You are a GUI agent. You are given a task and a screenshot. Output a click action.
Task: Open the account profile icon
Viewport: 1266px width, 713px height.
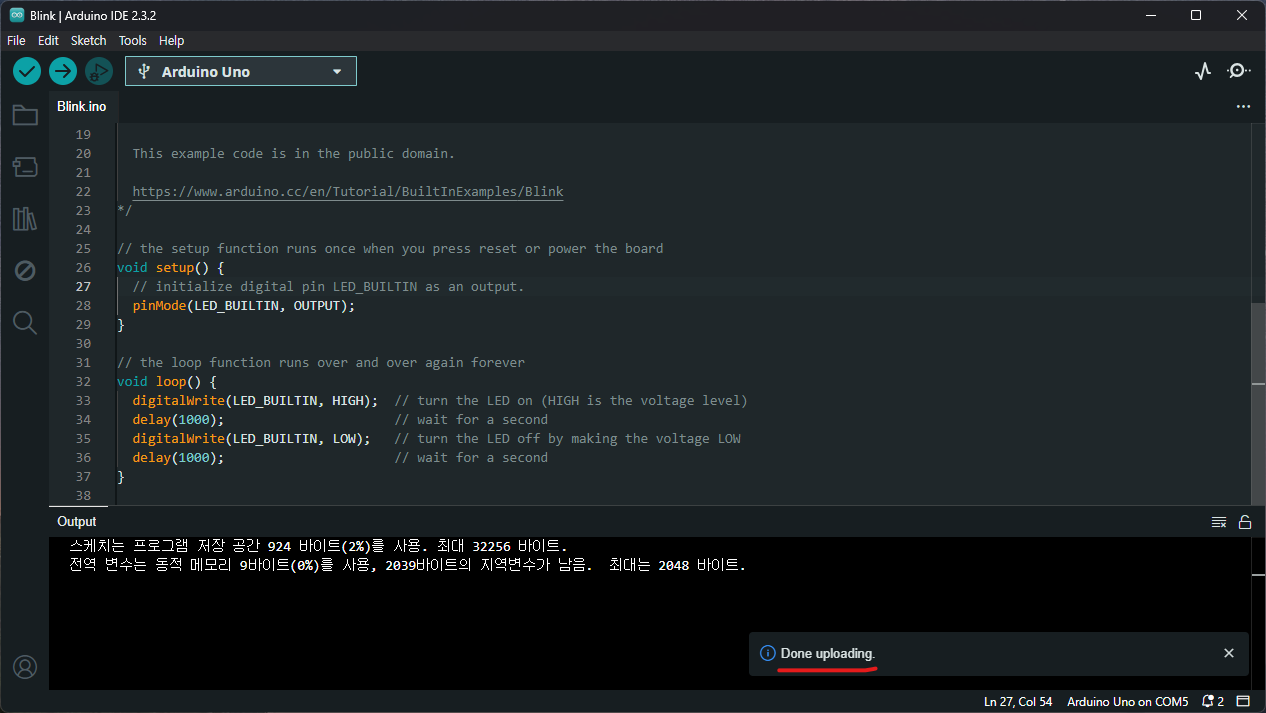(25, 667)
